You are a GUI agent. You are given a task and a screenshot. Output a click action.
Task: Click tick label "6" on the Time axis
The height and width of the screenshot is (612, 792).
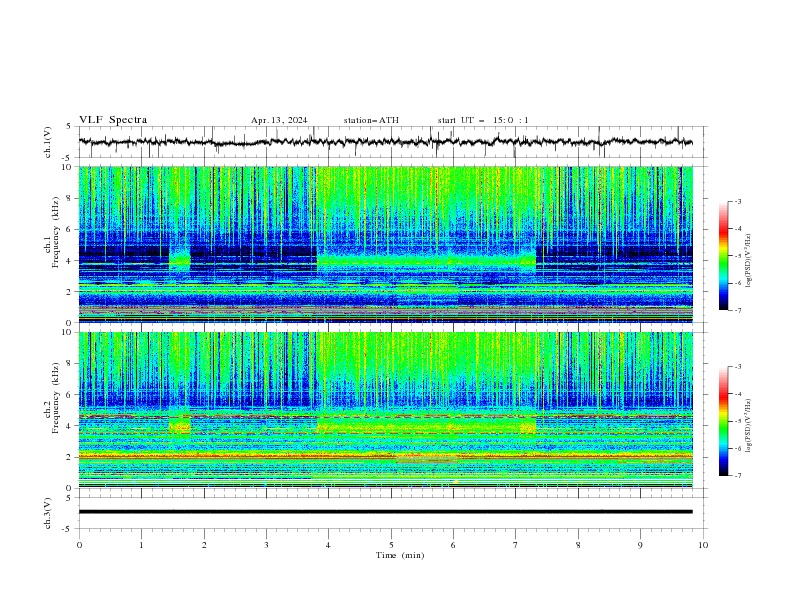[453, 545]
